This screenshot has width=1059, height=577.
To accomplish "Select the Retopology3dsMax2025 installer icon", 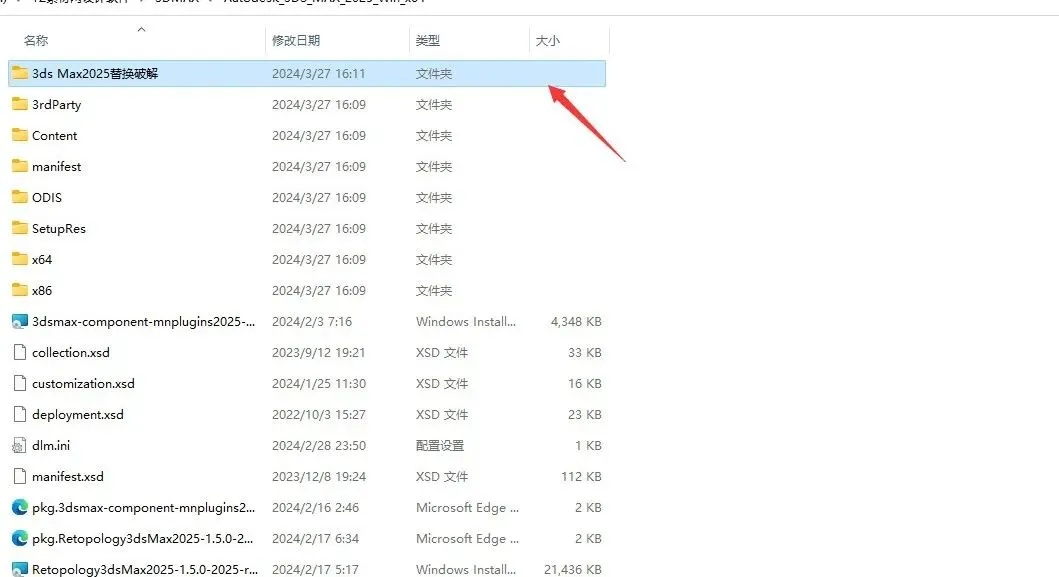I will point(20,569).
